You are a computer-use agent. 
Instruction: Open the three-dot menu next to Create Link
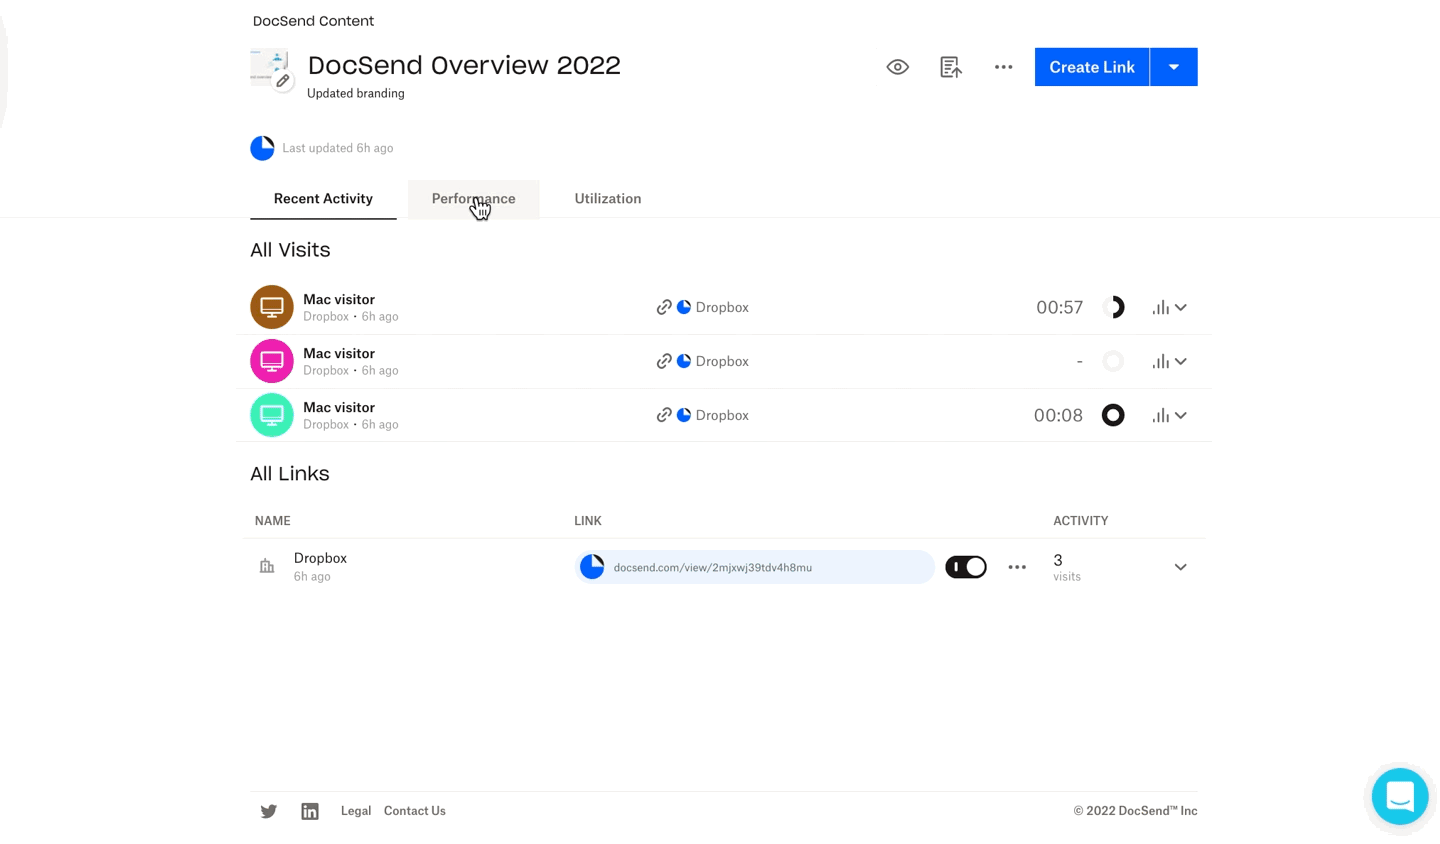point(1003,66)
